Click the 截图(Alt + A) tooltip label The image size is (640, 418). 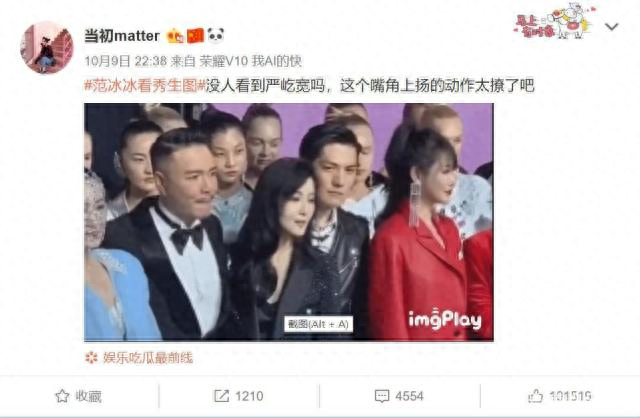coord(318,324)
